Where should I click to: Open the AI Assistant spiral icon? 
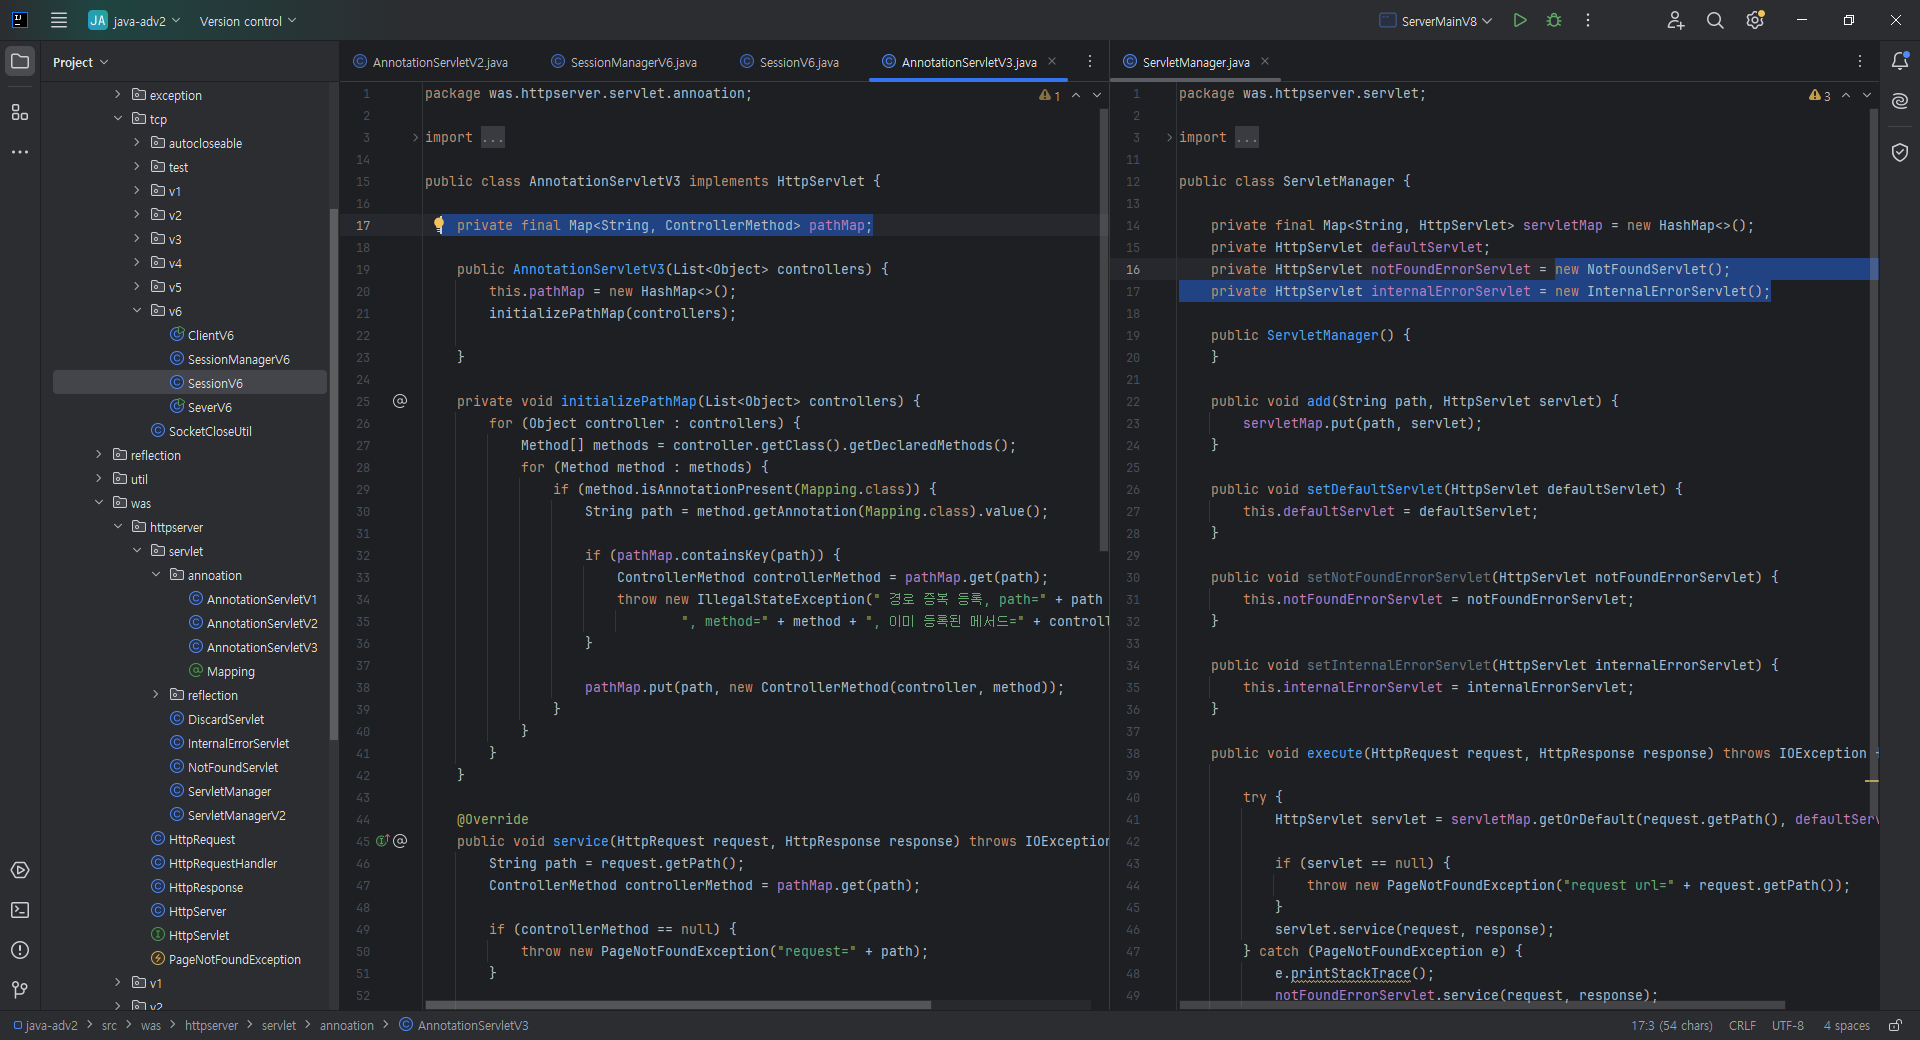pyautogui.click(x=1900, y=101)
